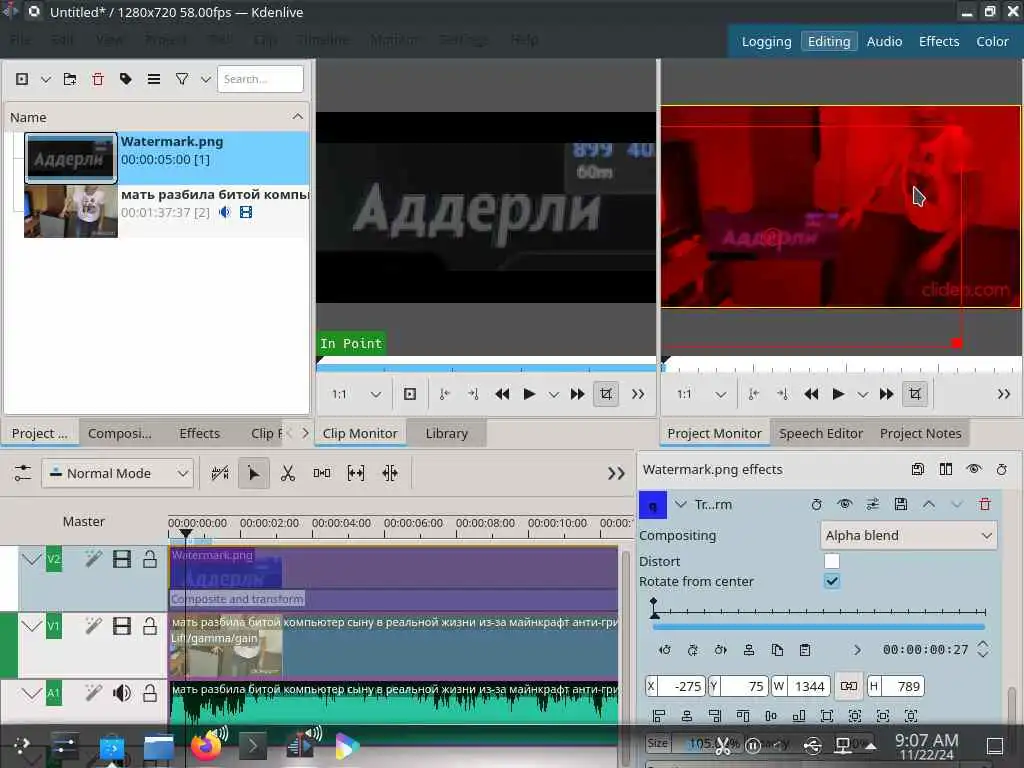Open the Compositing Alpha blend dropdown
Viewport: 1024px width, 768px height.
tap(908, 536)
